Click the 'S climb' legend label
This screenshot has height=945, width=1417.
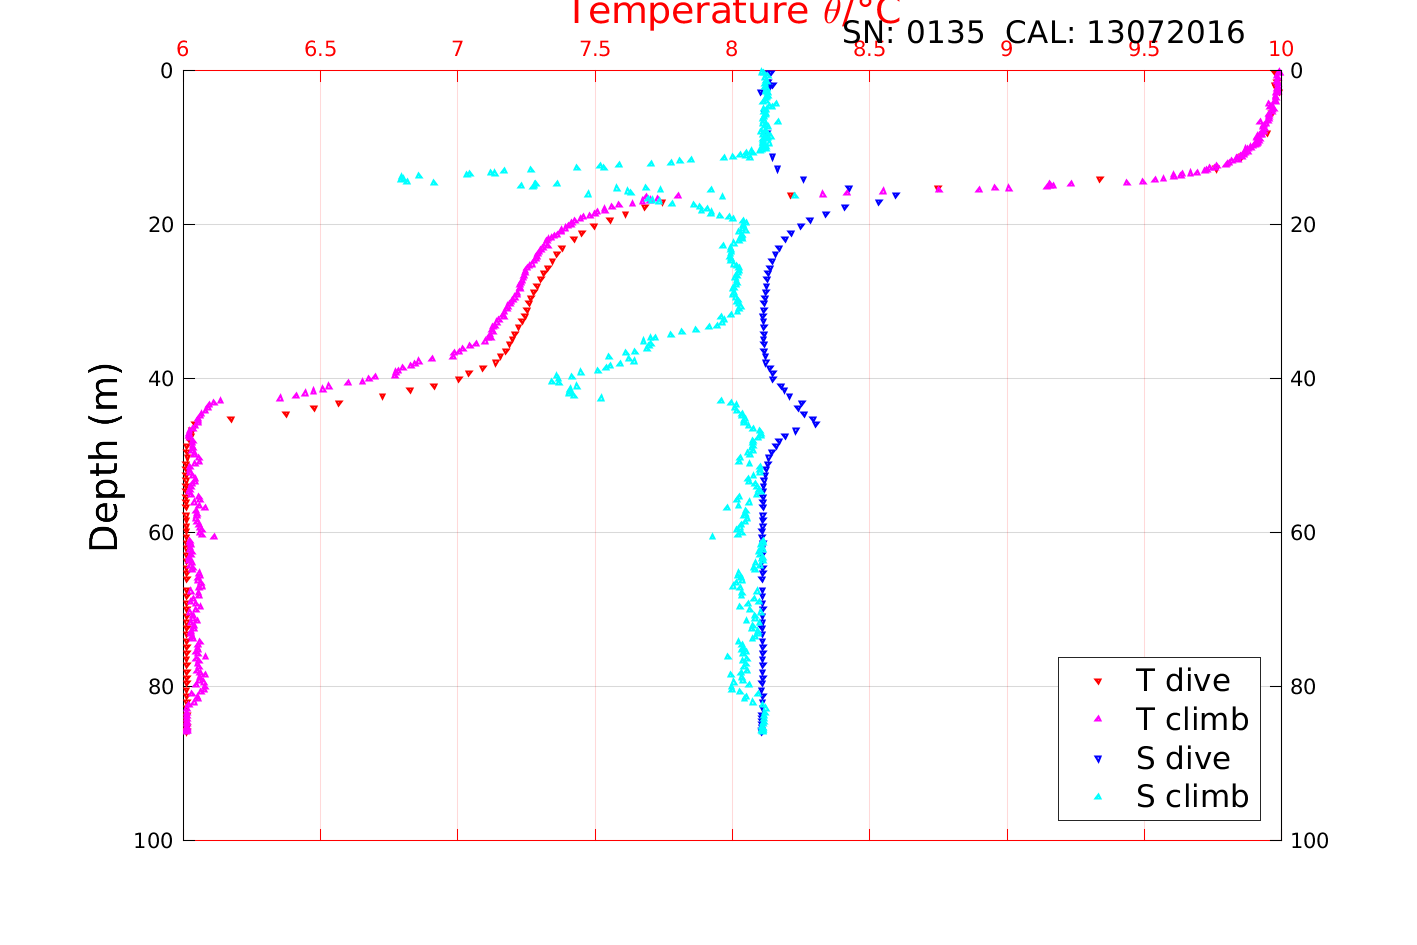pyautogui.click(x=1193, y=797)
